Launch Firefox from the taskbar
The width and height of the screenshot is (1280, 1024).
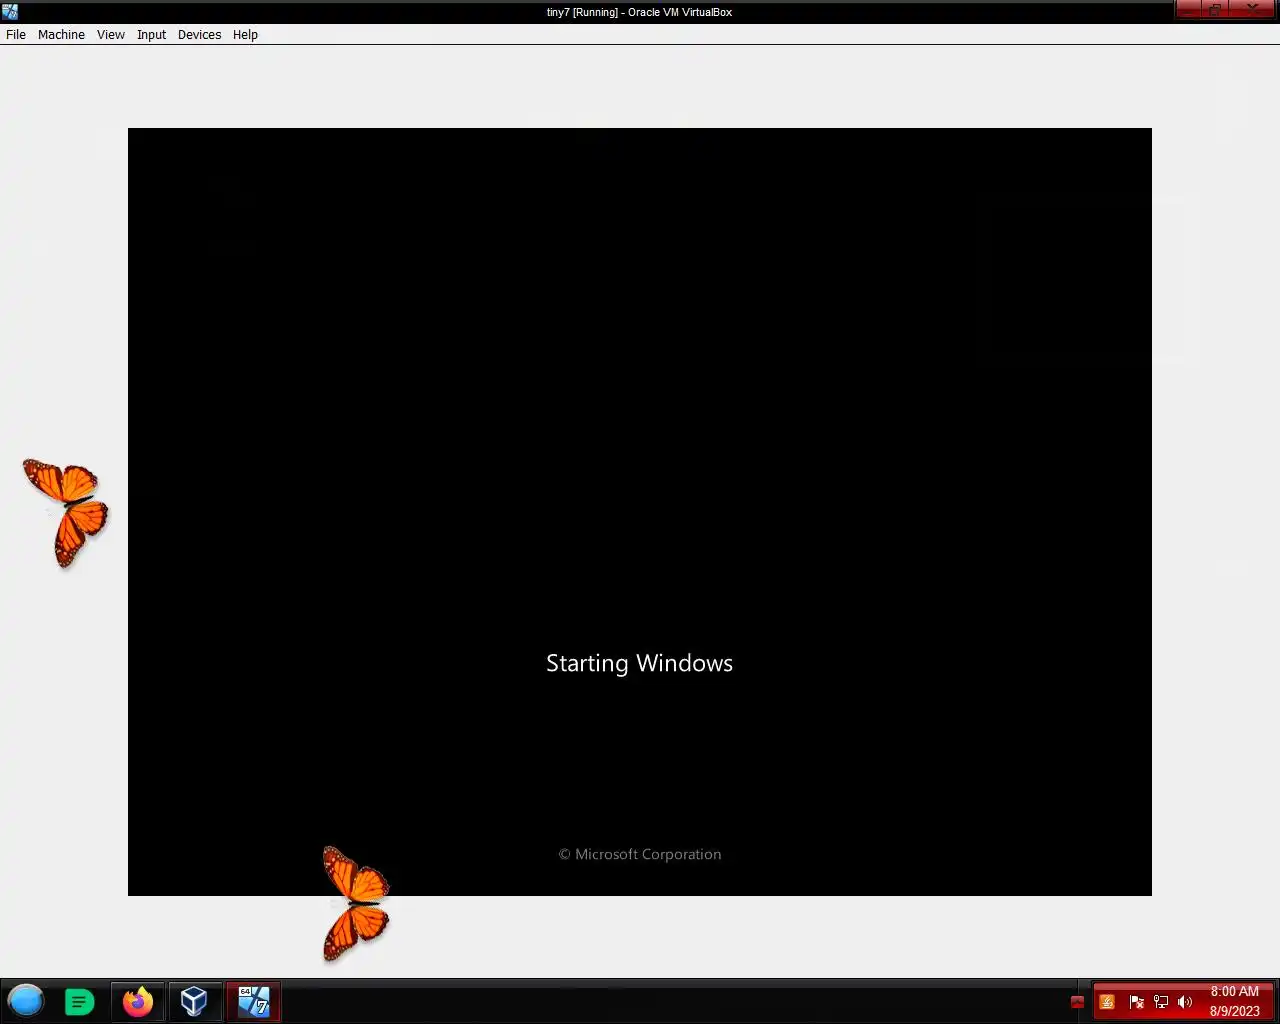138,1001
